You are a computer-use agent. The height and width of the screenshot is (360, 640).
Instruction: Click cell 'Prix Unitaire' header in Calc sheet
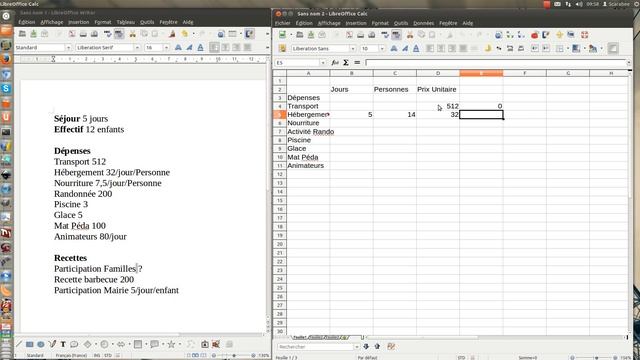click(437, 89)
